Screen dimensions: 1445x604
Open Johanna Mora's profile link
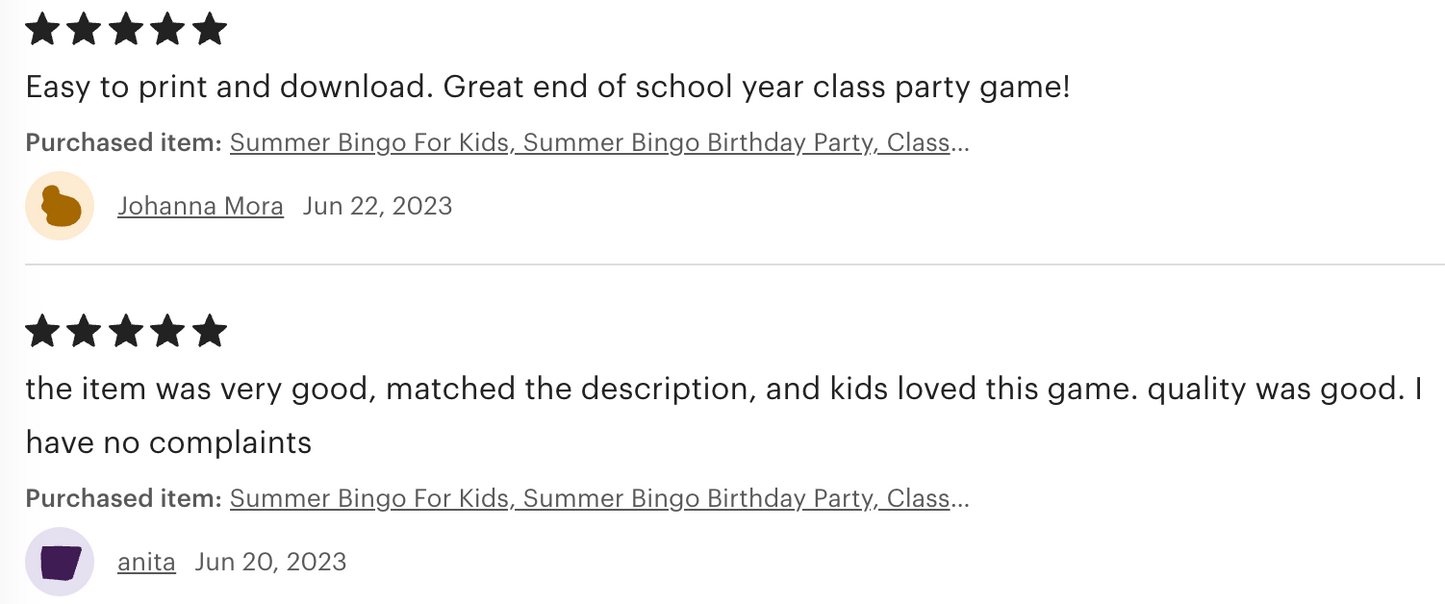point(200,206)
